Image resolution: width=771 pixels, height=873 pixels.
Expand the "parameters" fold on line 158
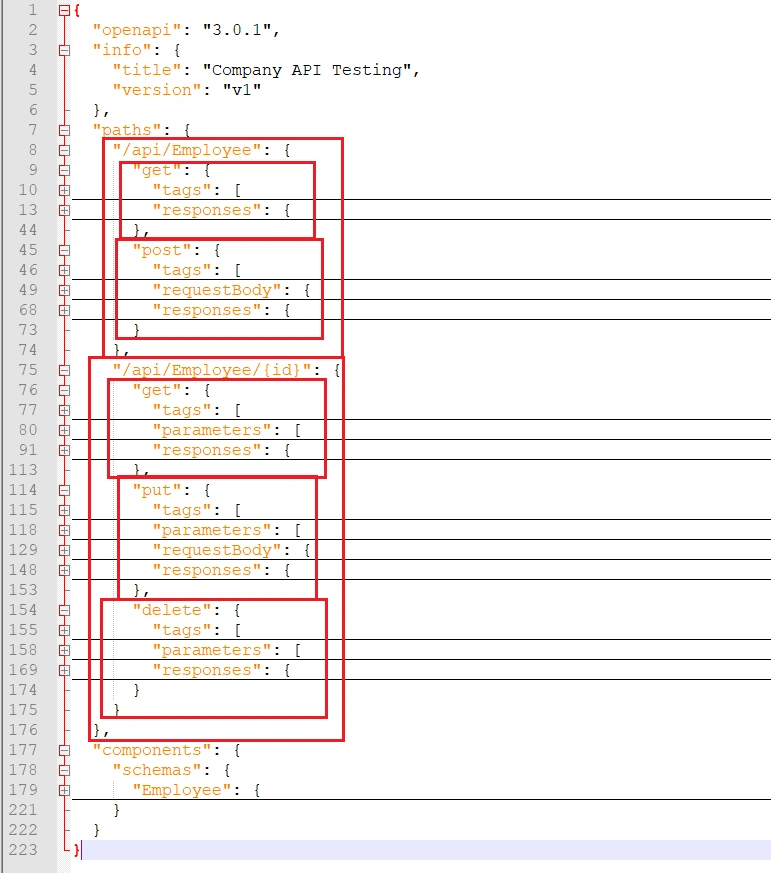65,650
